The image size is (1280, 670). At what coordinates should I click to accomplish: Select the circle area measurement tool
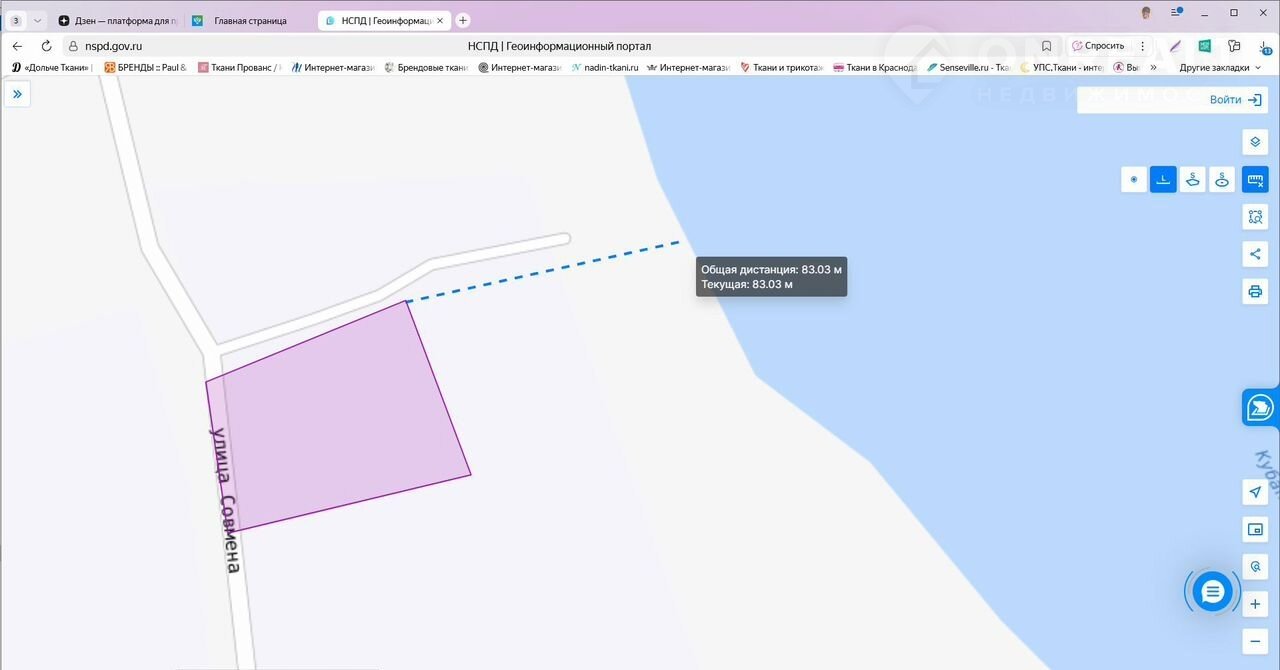[x=1222, y=180]
